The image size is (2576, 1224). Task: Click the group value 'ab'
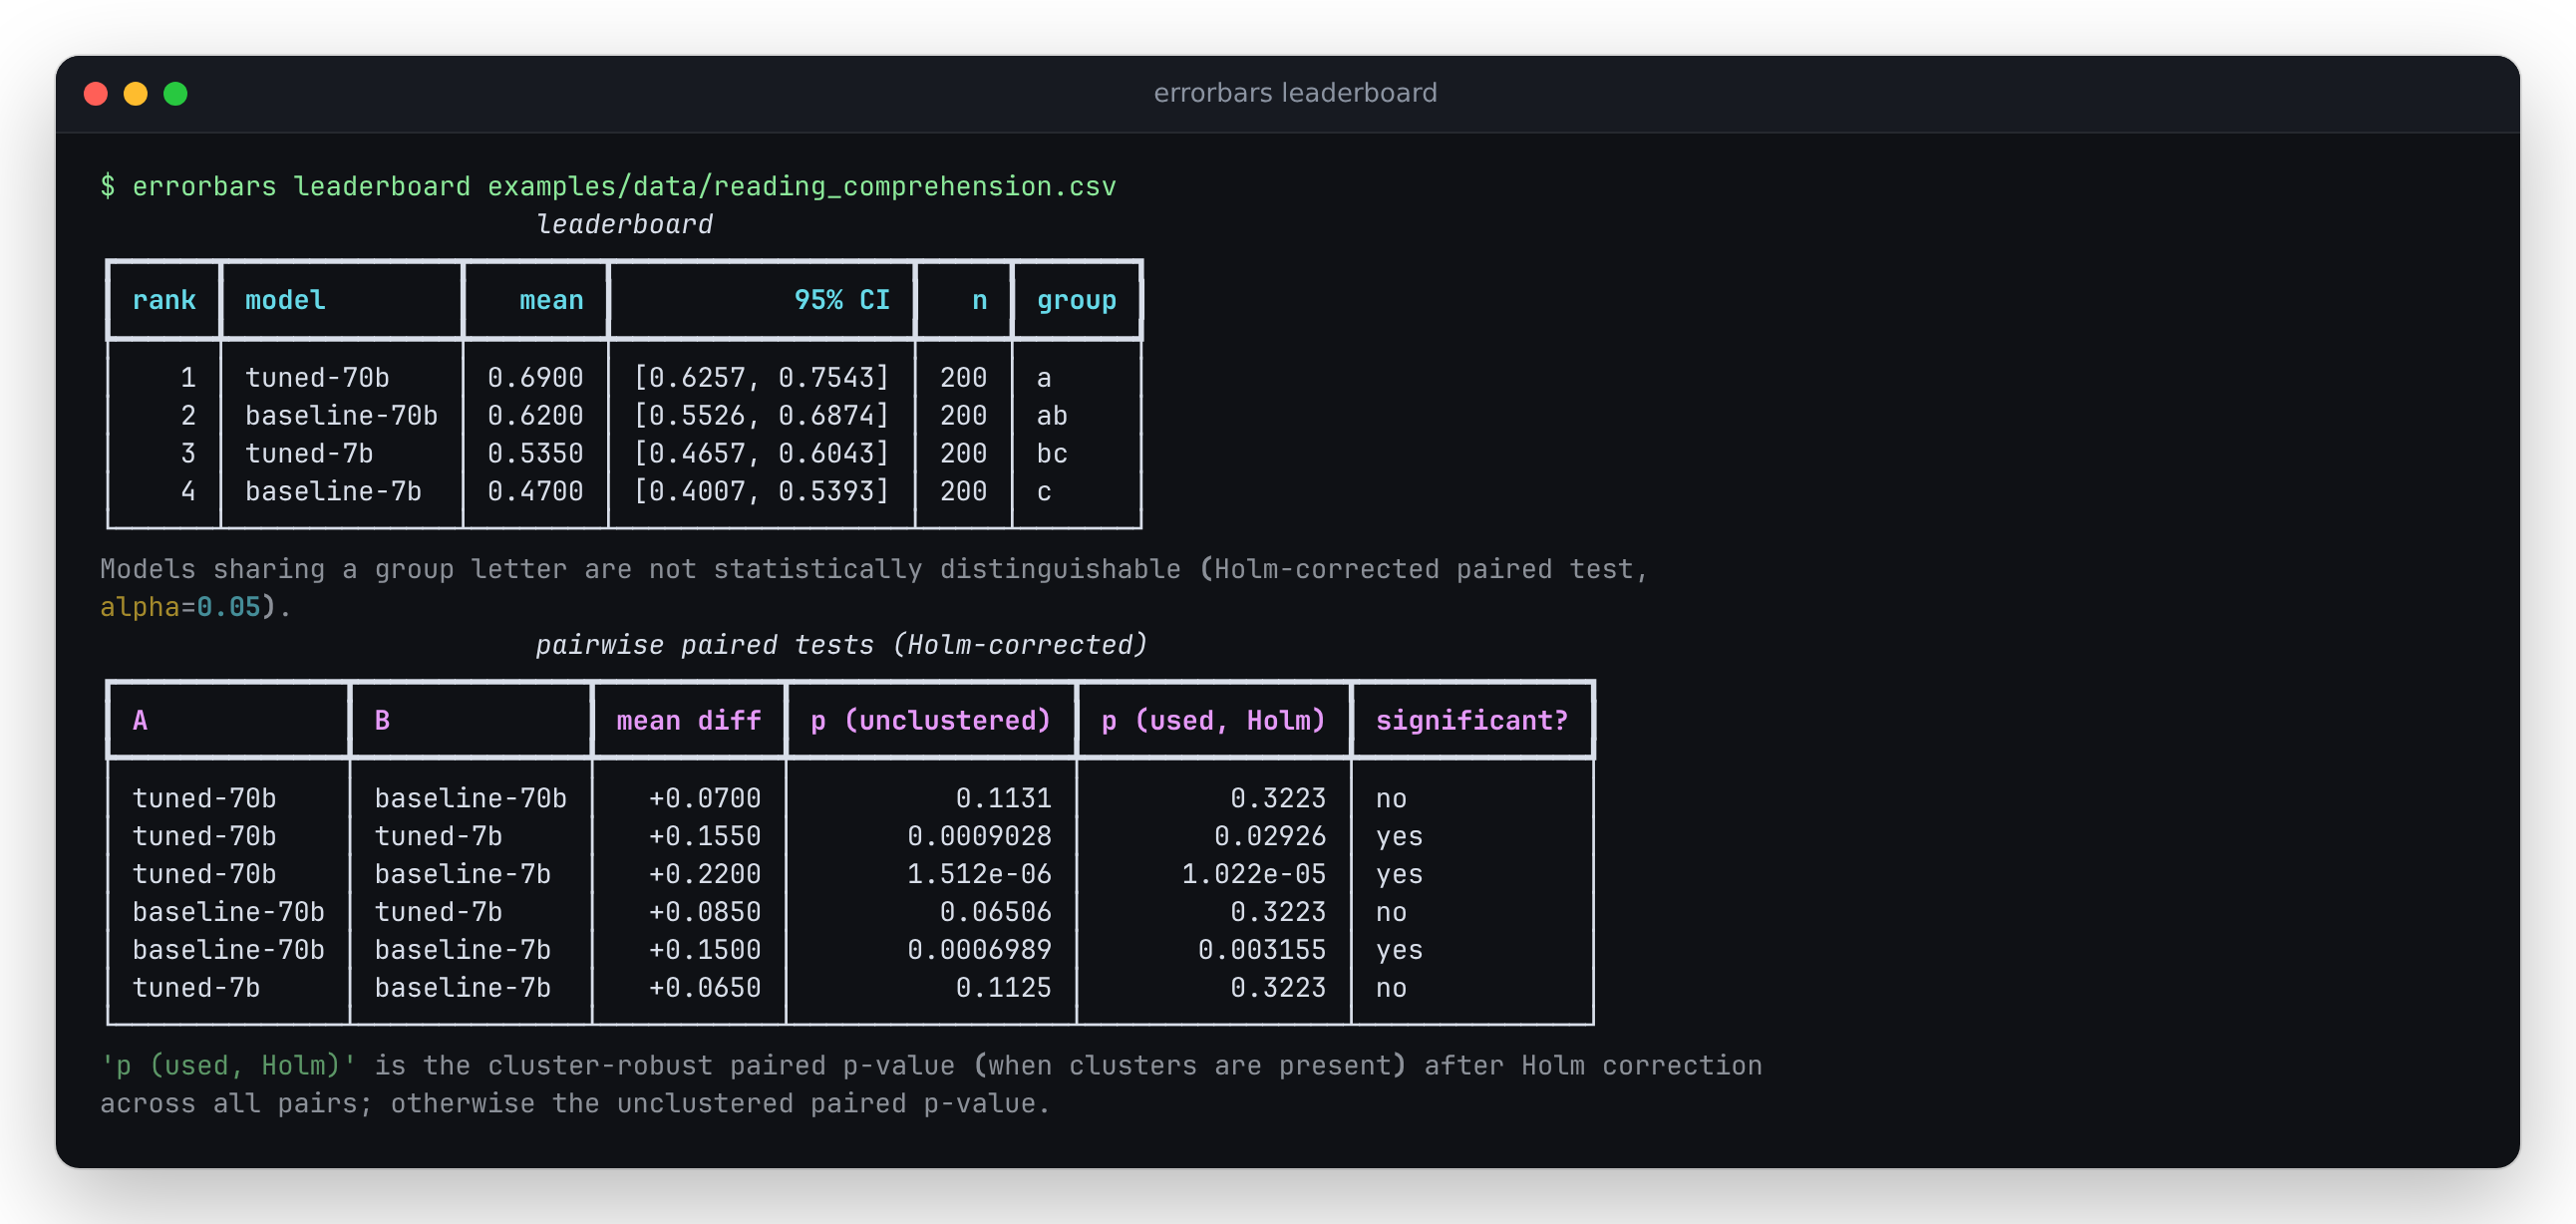[1052, 416]
